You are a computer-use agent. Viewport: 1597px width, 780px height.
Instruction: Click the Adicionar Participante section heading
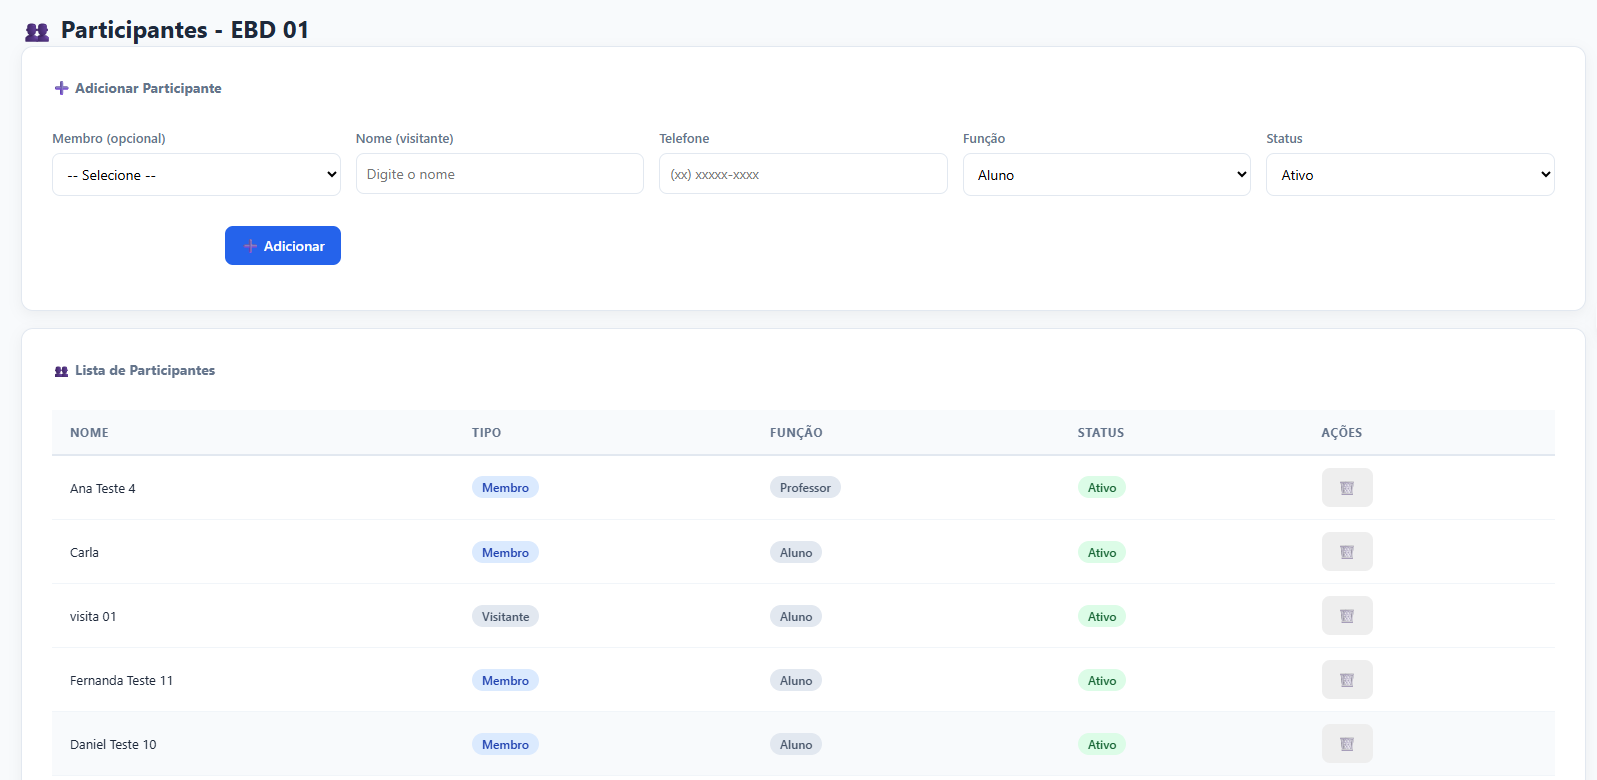(148, 88)
